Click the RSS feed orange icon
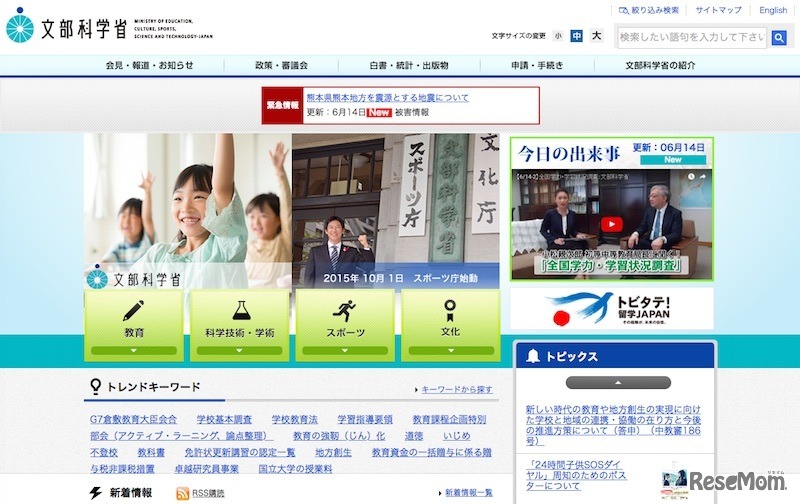The height and width of the screenshot is (504, 800). click(182, 493)
